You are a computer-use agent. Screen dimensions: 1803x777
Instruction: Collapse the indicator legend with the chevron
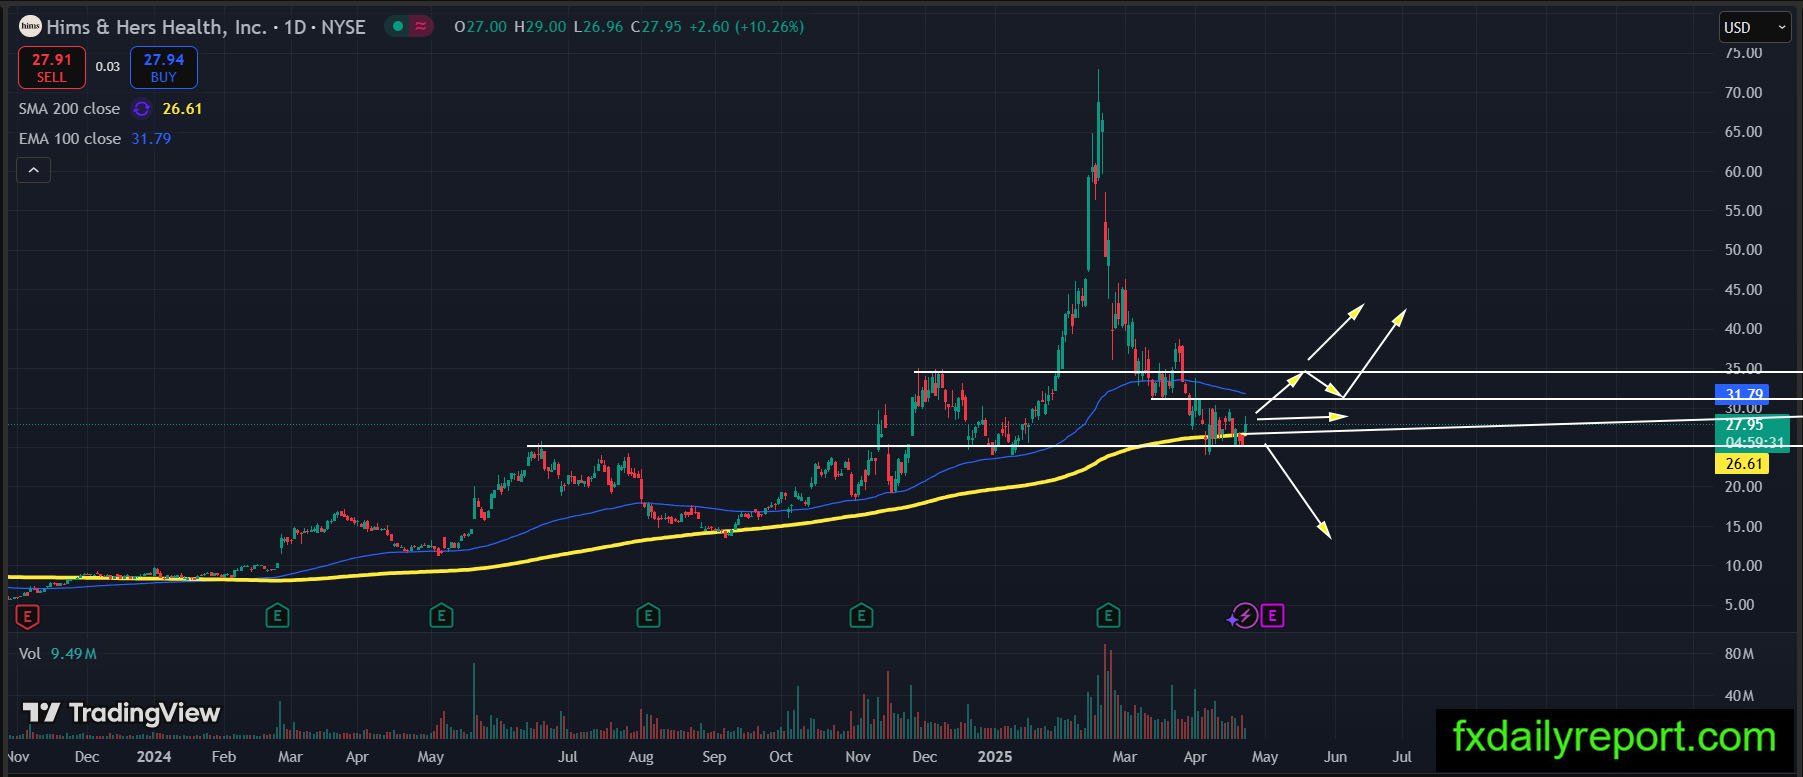(33, 171)
